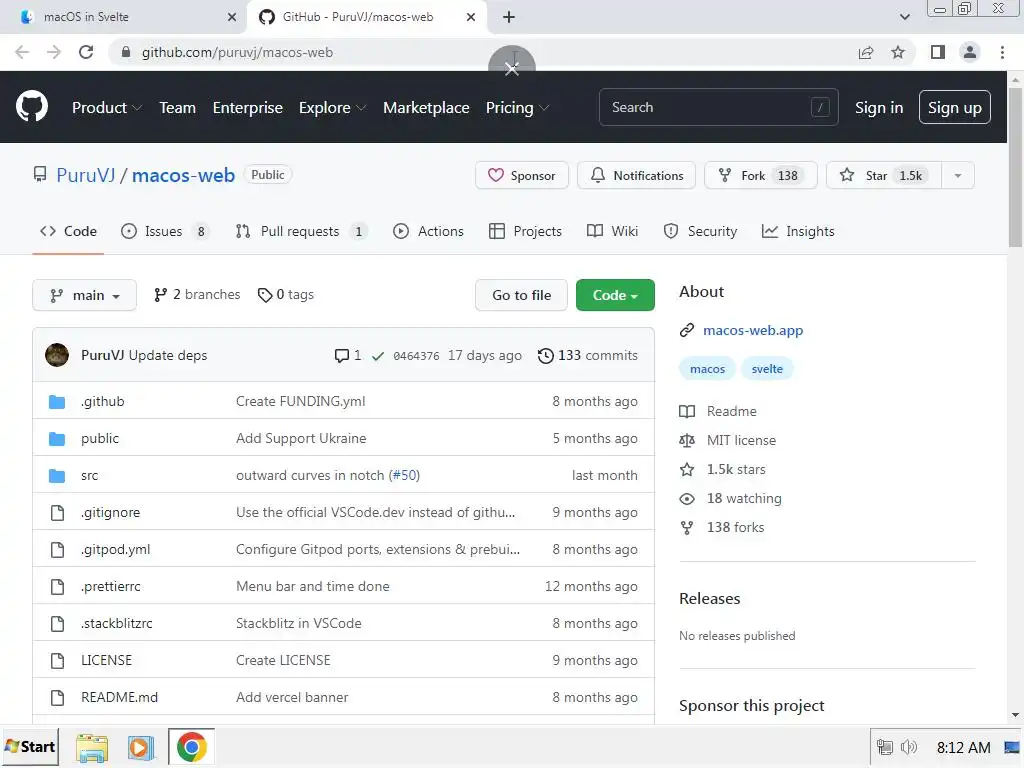Viewport: 1024px width, 768px height.
Task: Open the Projects tab
Action: 525,231
